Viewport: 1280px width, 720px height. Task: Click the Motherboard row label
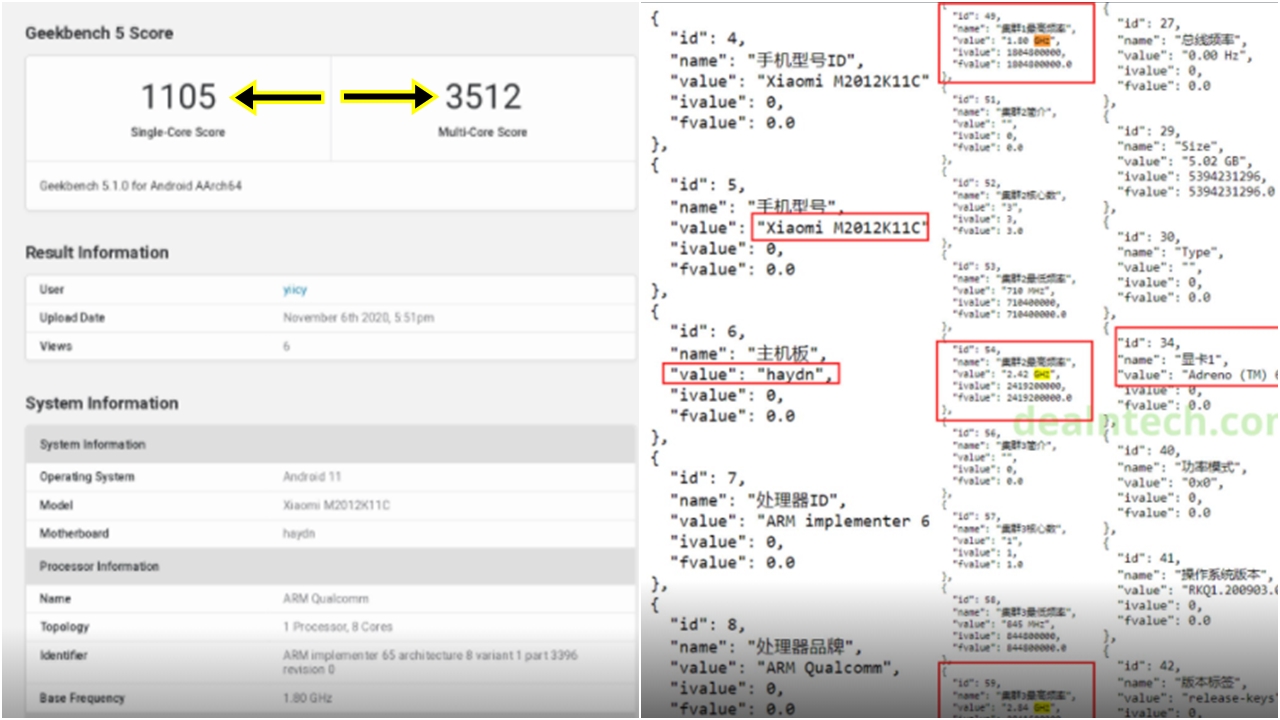coord(74,533)
